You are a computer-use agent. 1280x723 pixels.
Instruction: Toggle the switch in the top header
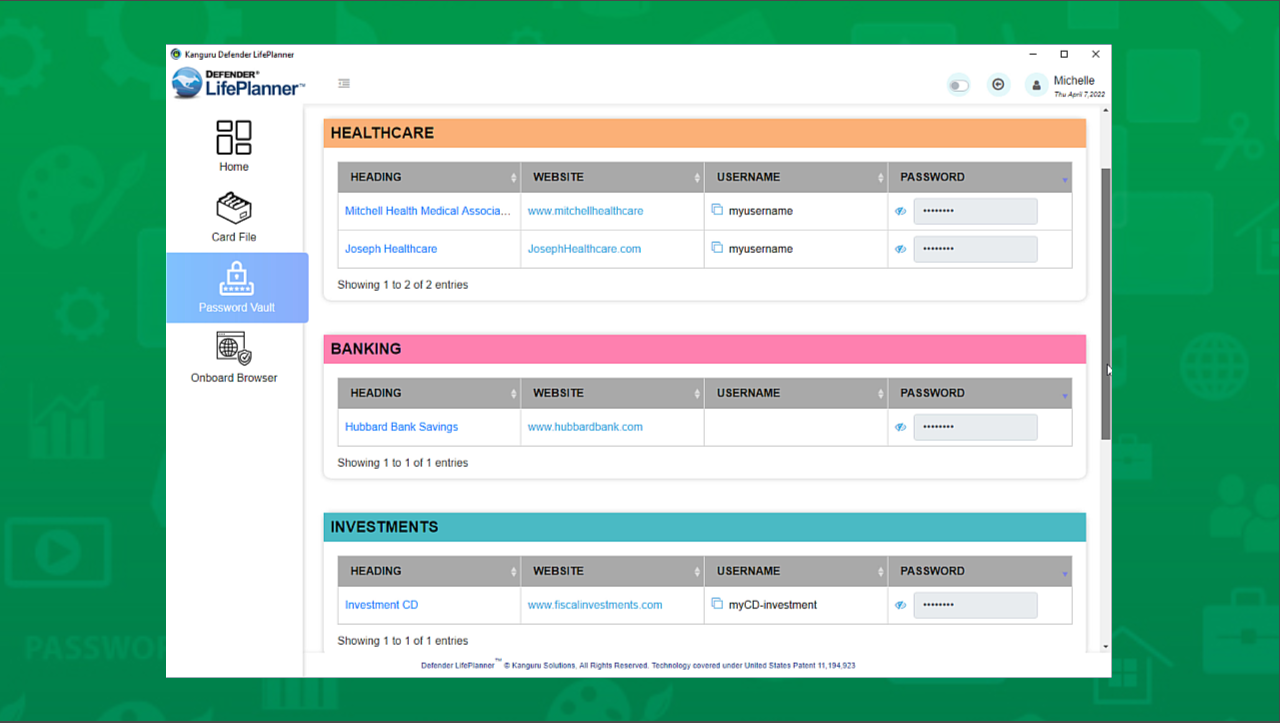959,85
